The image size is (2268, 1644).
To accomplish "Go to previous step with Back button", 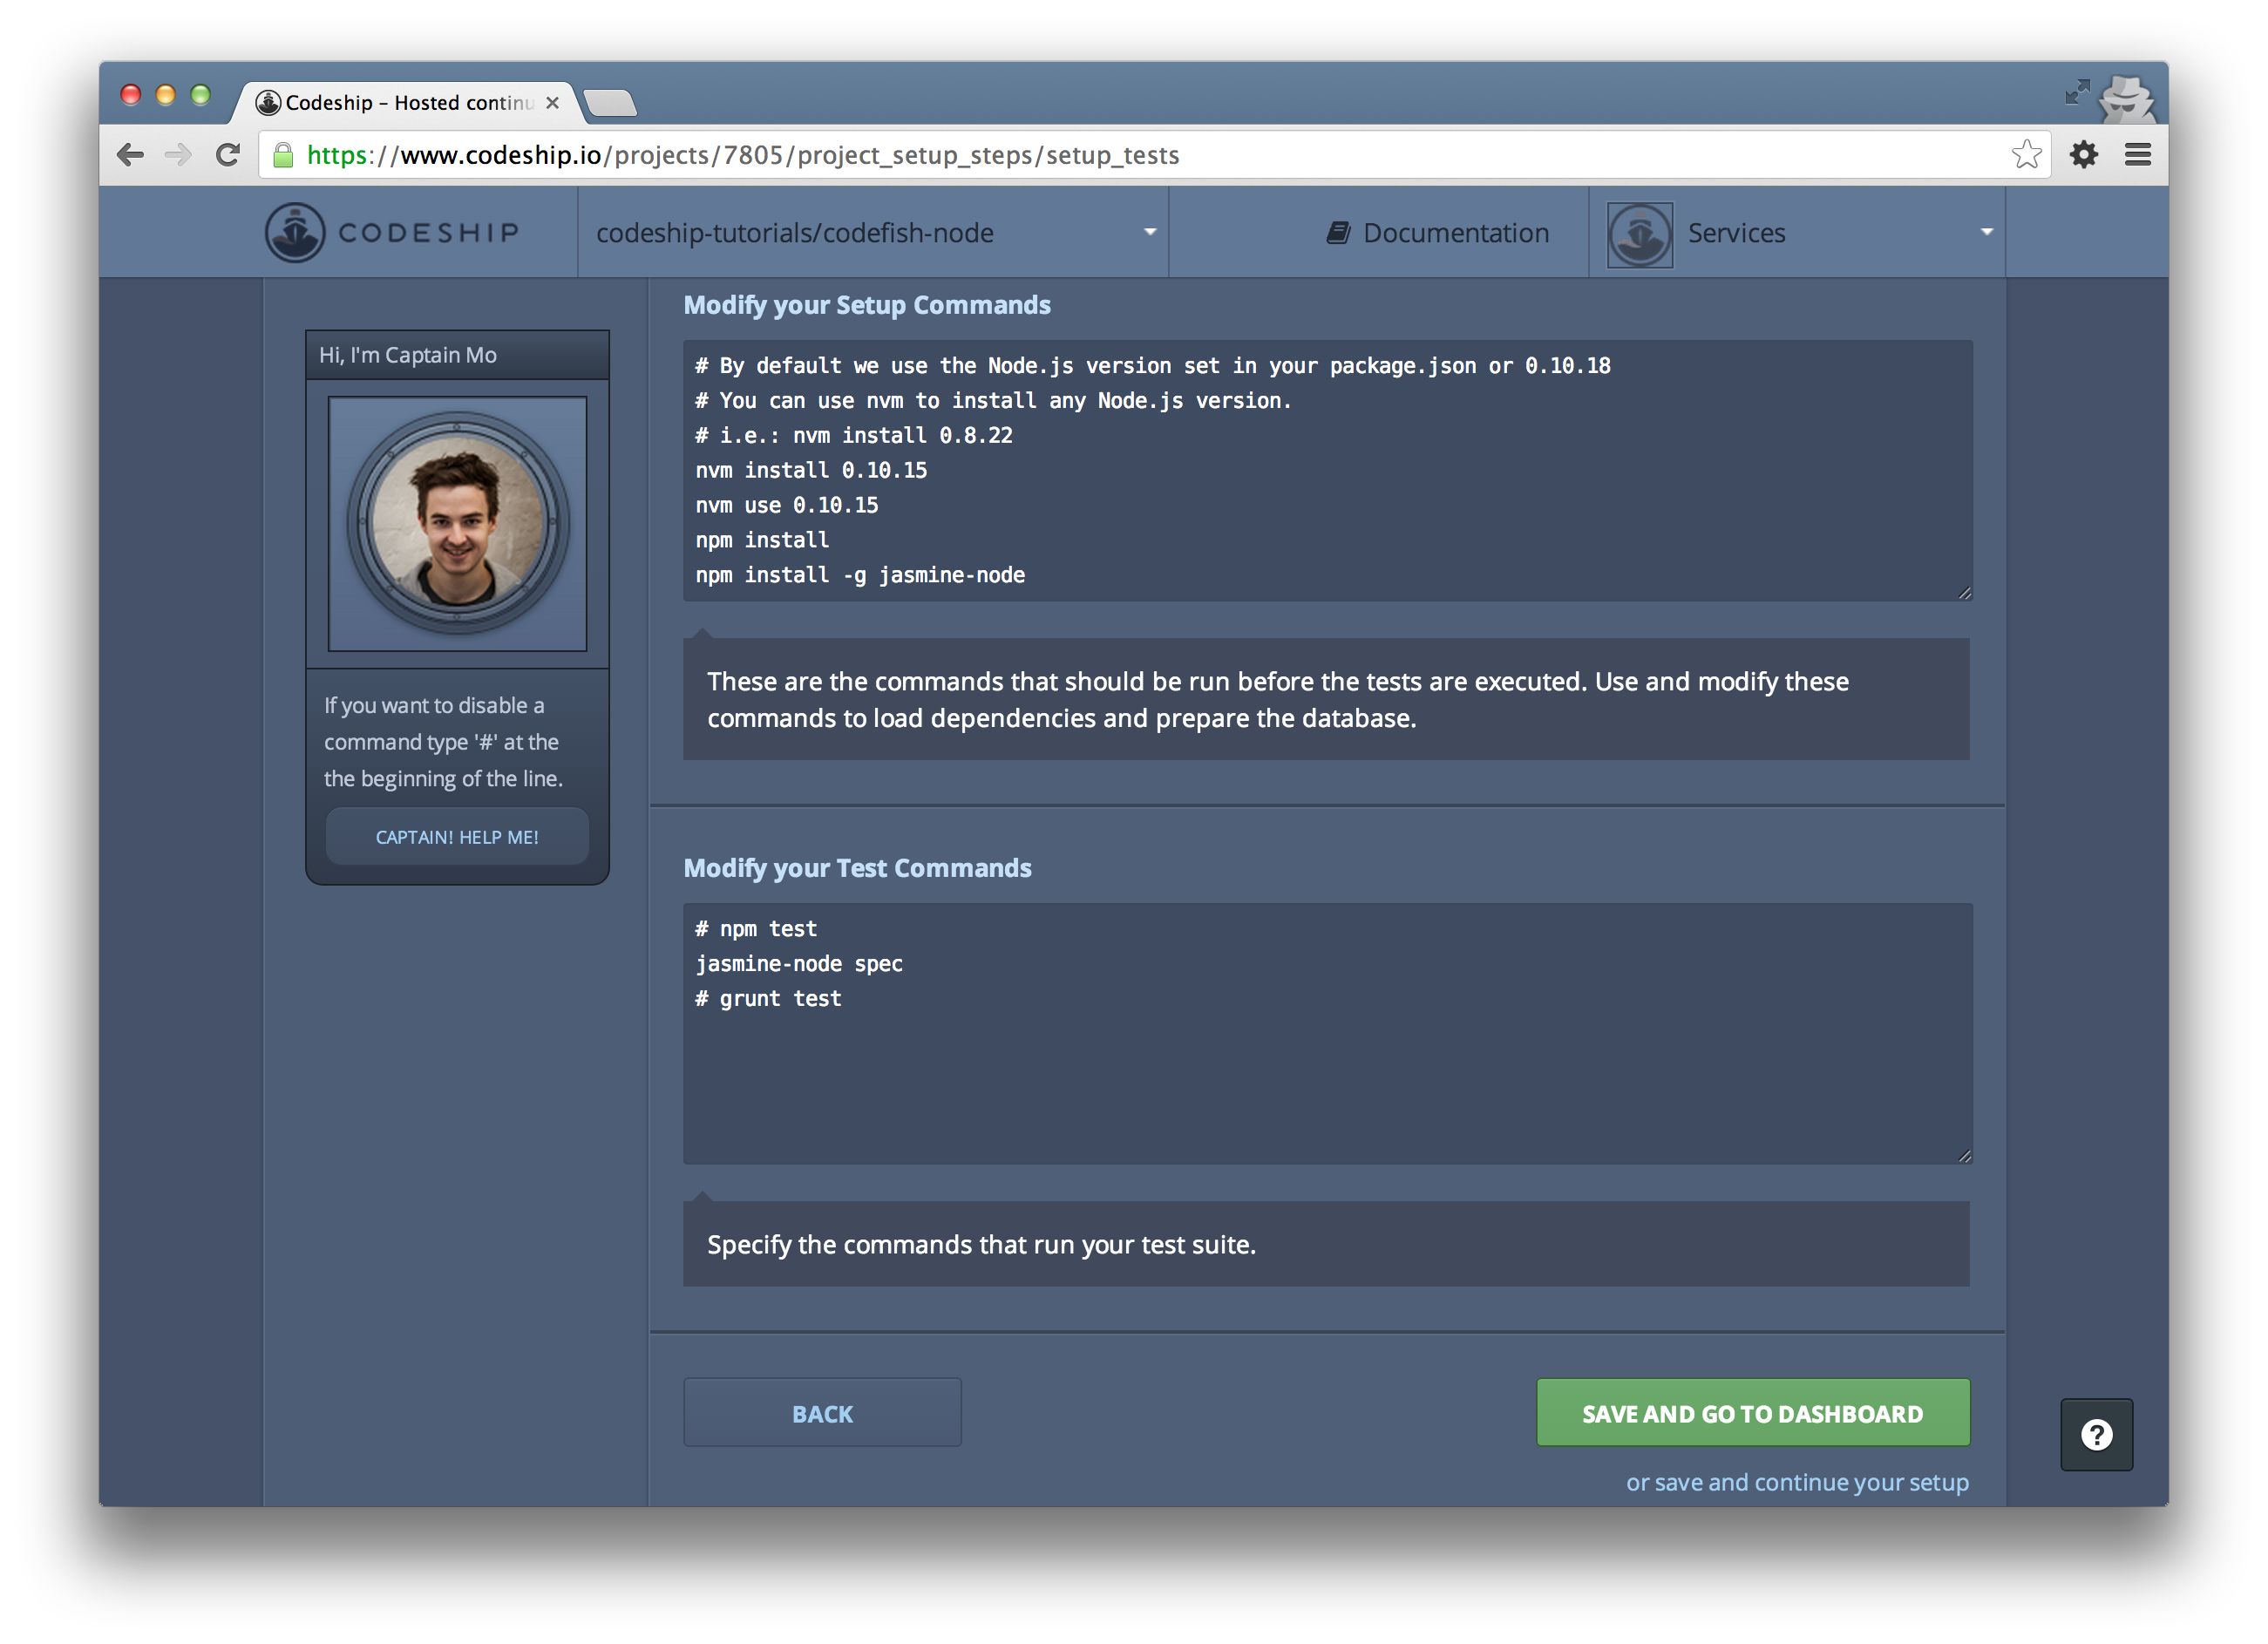I will (x=822, y=1412).
